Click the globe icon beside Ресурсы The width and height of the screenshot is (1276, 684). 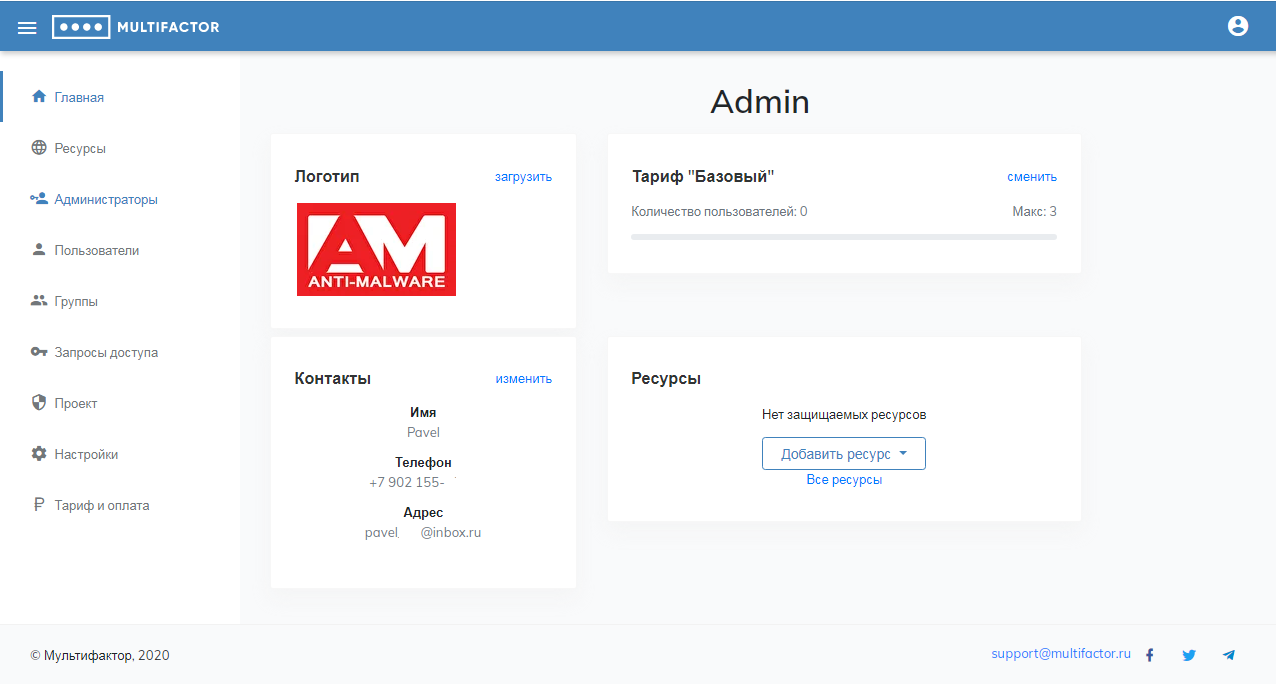[x=39, y=148]
